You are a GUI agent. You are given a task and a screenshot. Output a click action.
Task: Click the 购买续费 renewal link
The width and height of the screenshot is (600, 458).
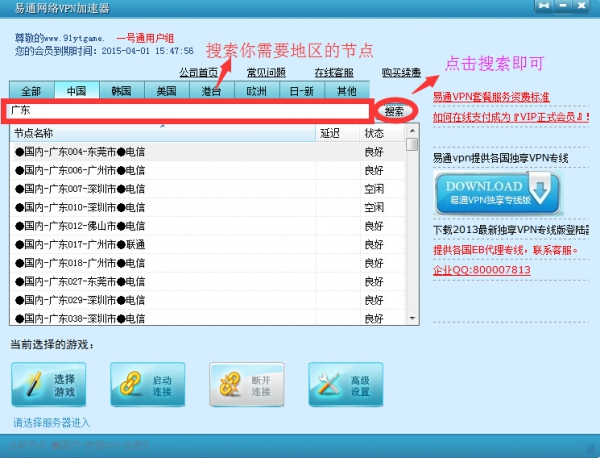click(400, 73)
